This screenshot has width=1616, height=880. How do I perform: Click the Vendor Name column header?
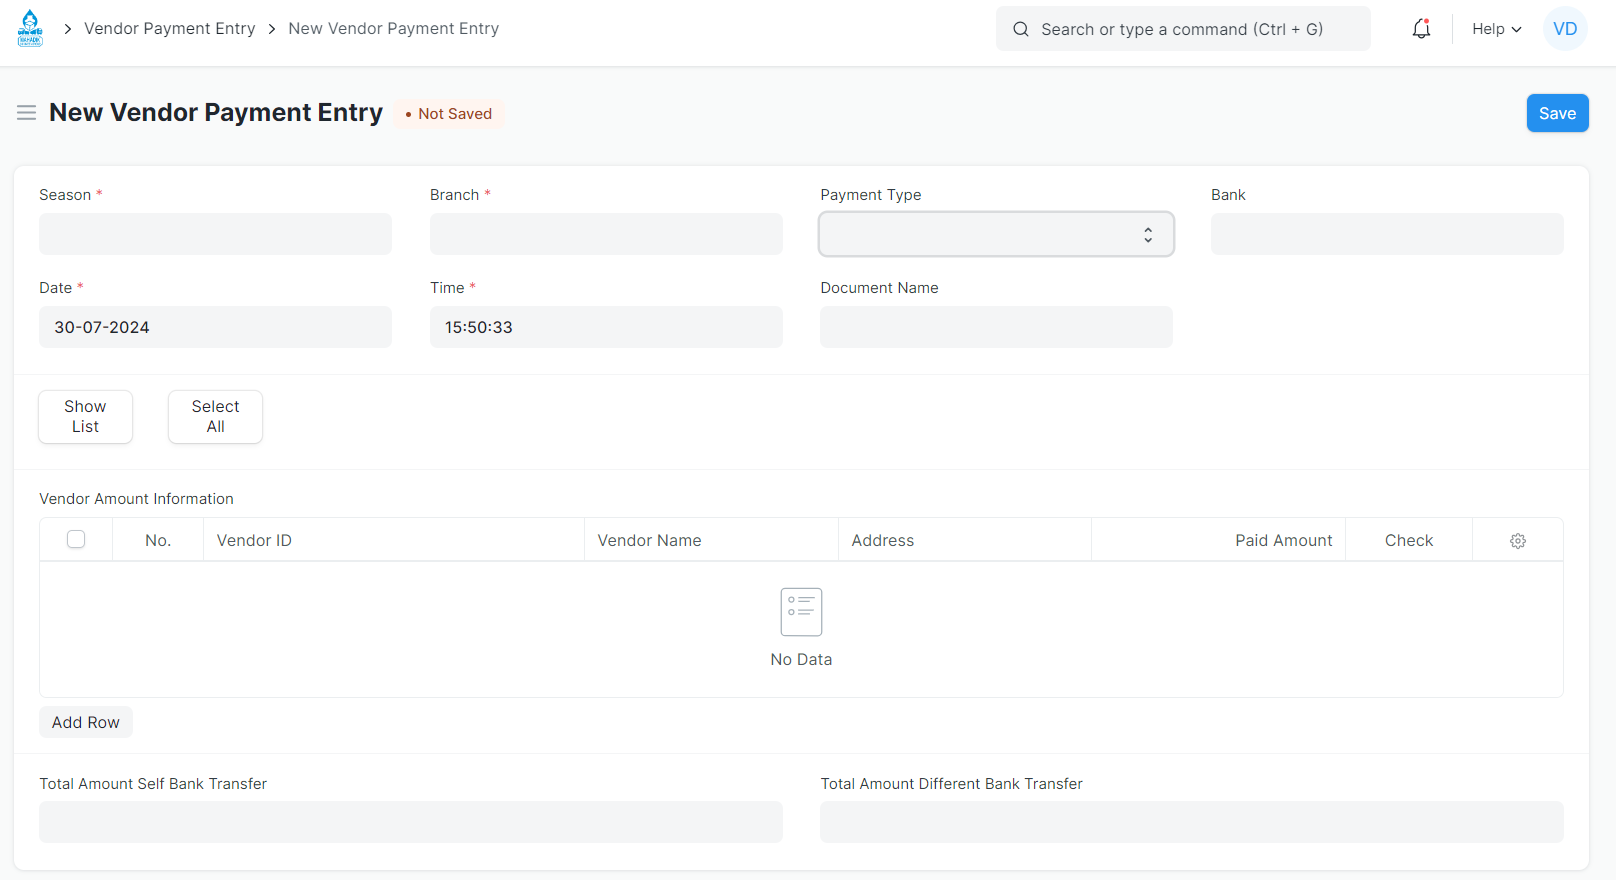711,540
